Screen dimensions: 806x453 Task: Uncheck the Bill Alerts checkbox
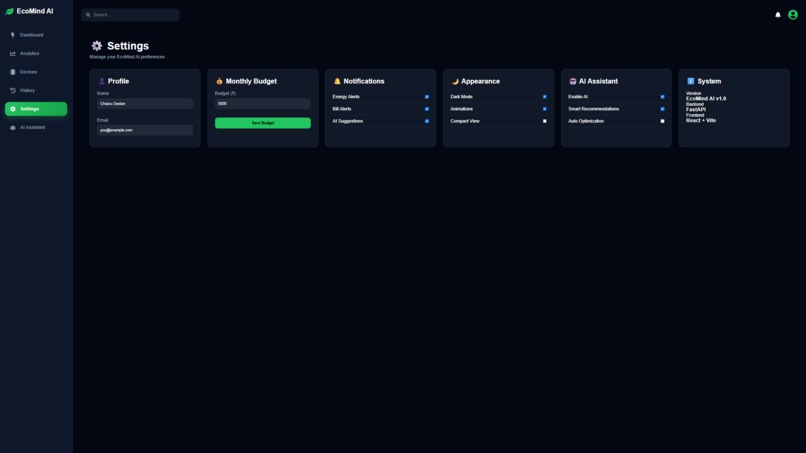427,109
